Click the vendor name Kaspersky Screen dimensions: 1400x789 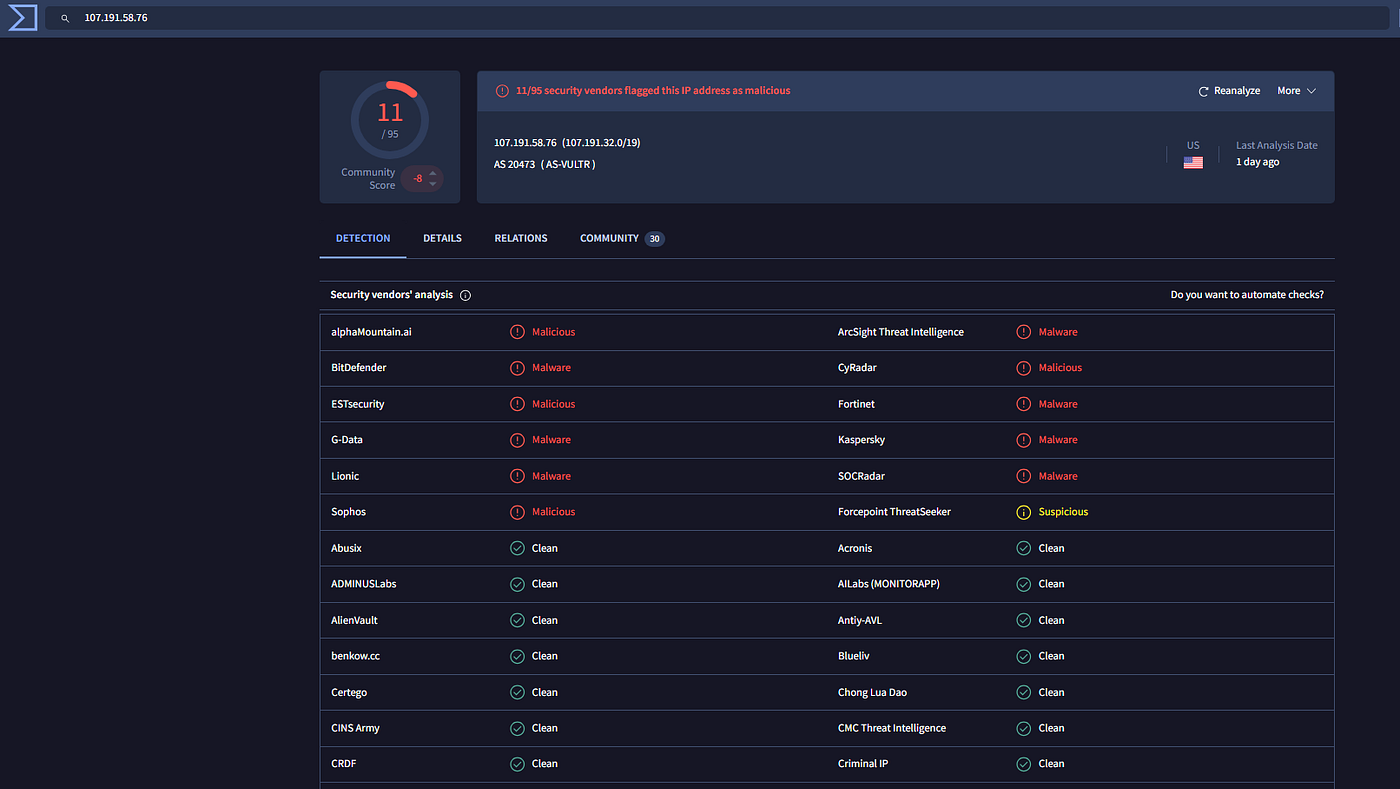coord(861,440)
